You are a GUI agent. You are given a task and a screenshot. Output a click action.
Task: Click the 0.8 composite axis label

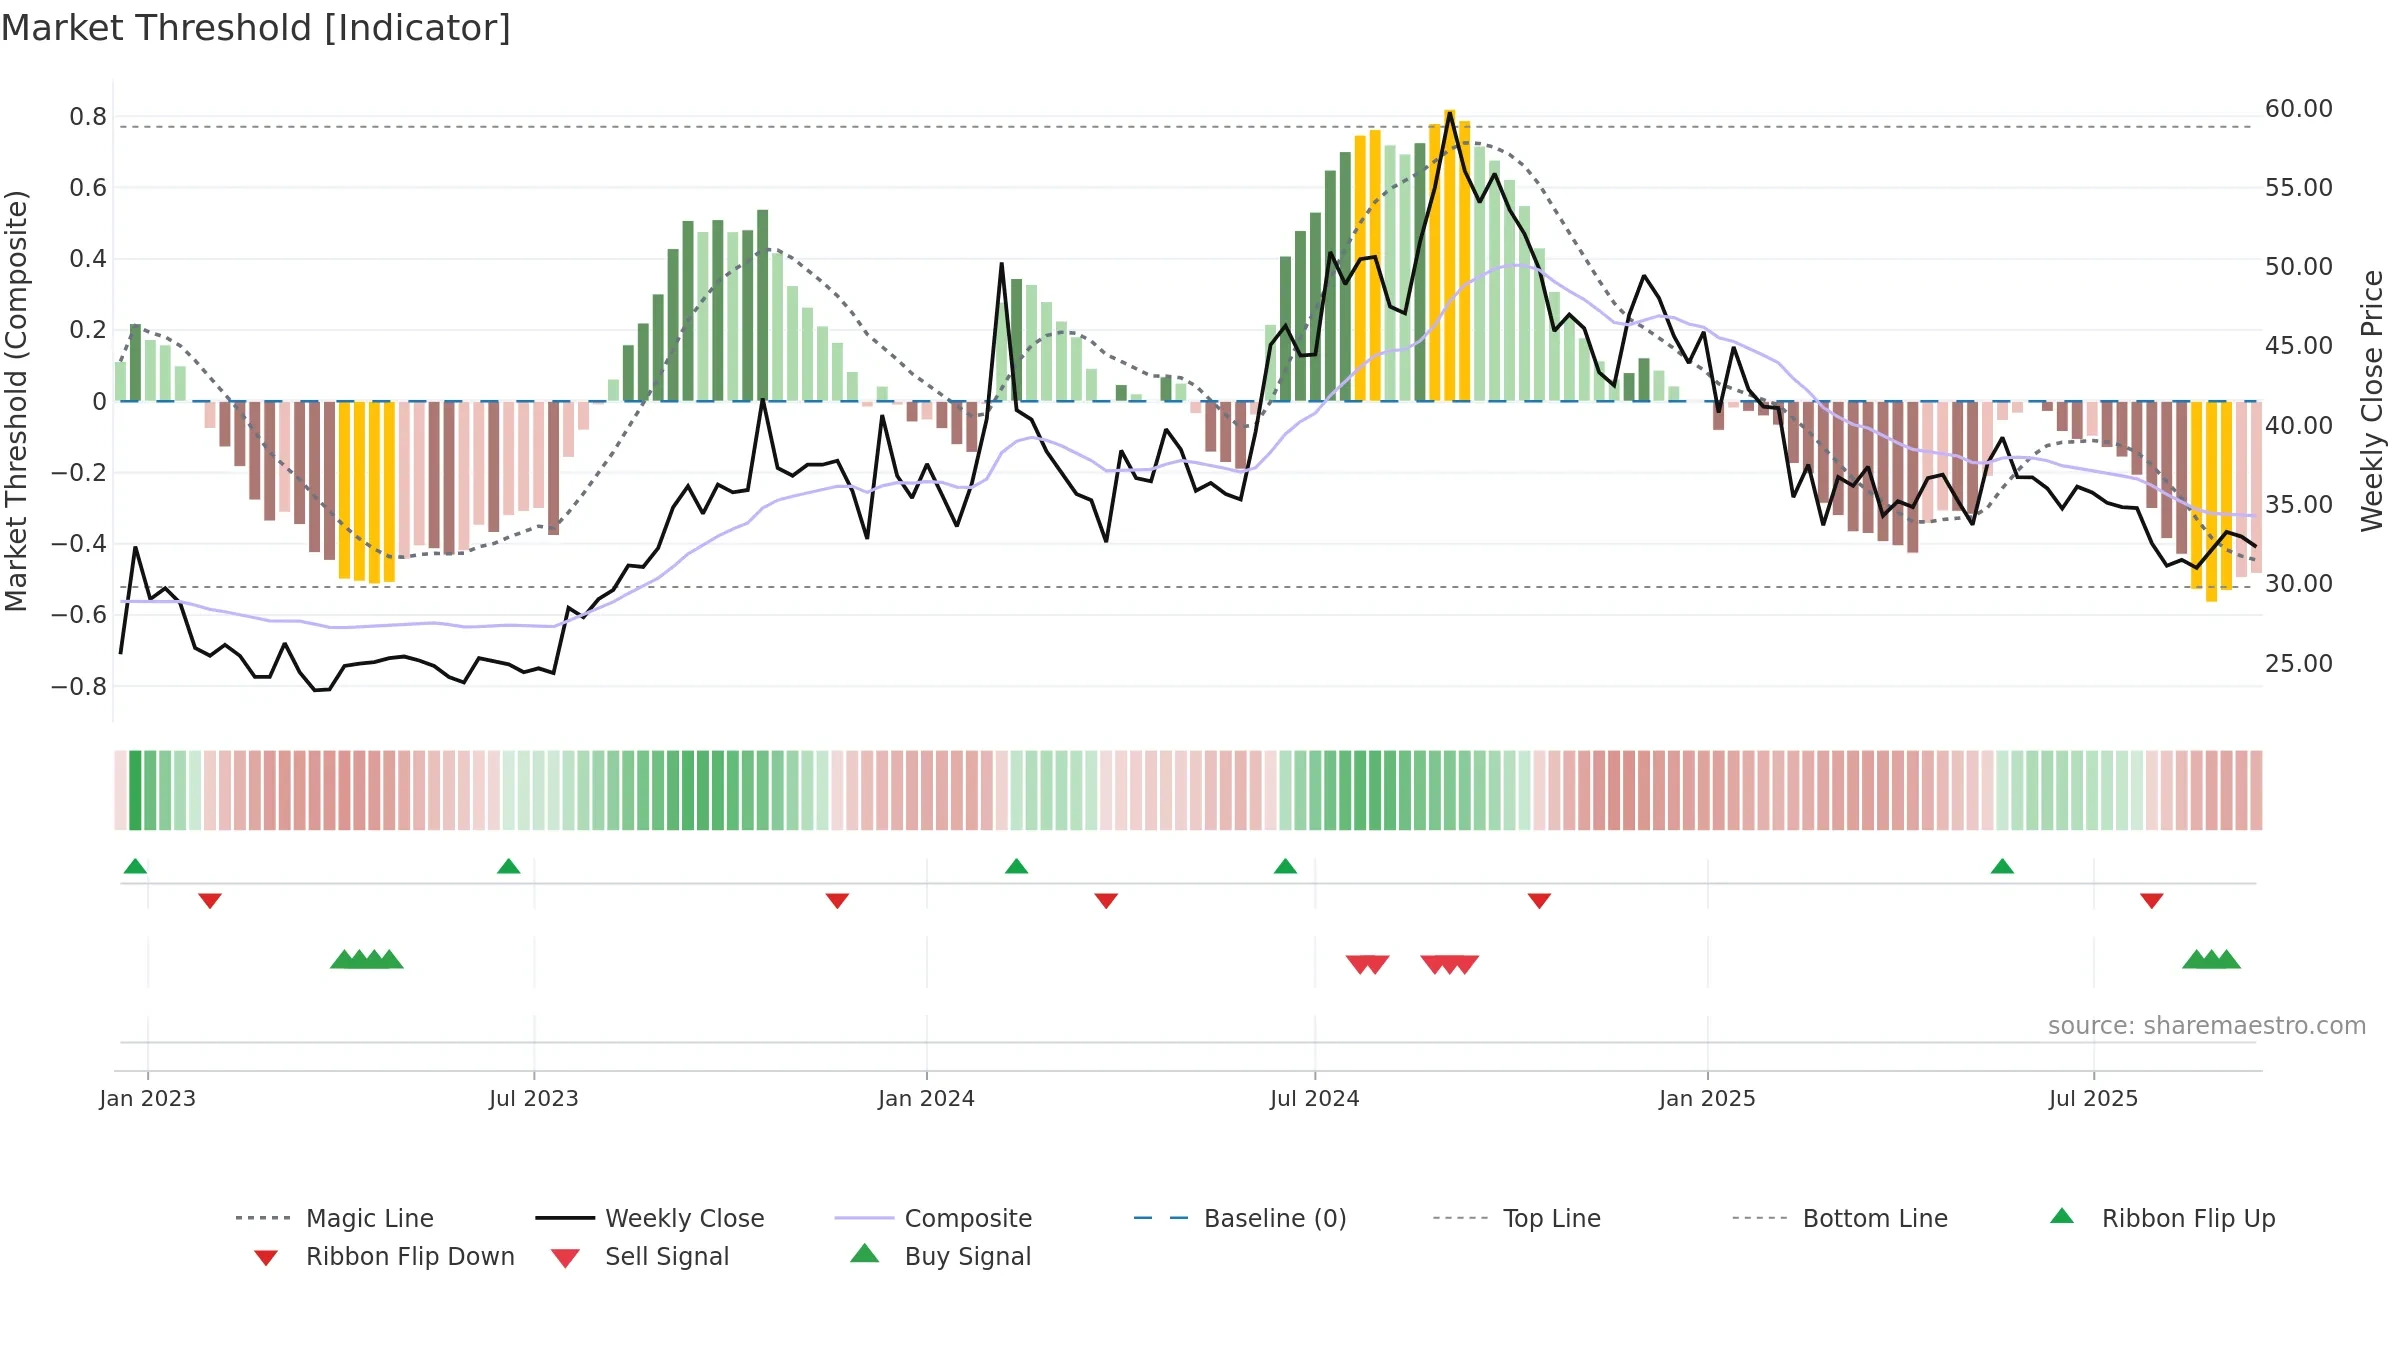88,117
